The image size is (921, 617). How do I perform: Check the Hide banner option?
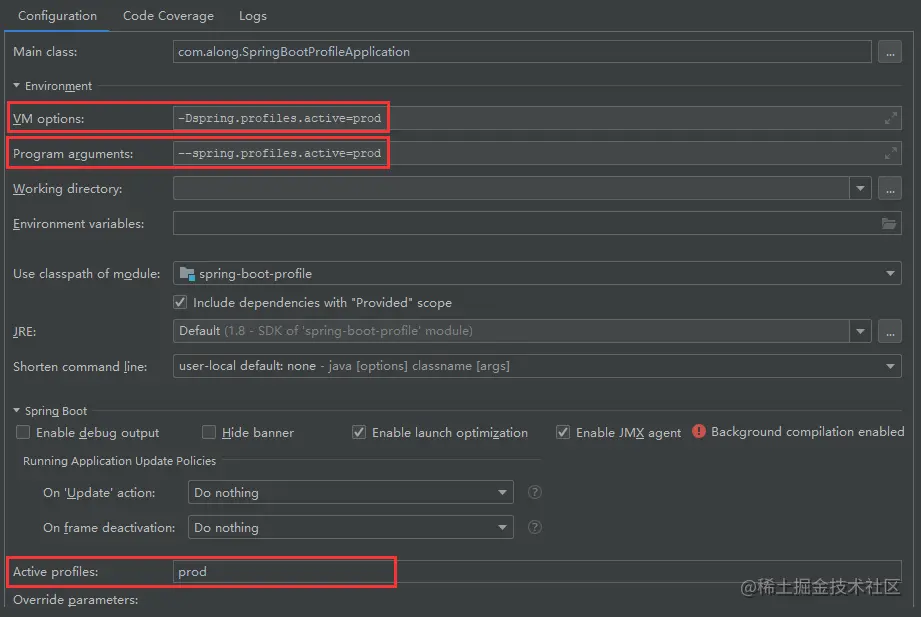(x=209, y=432)
